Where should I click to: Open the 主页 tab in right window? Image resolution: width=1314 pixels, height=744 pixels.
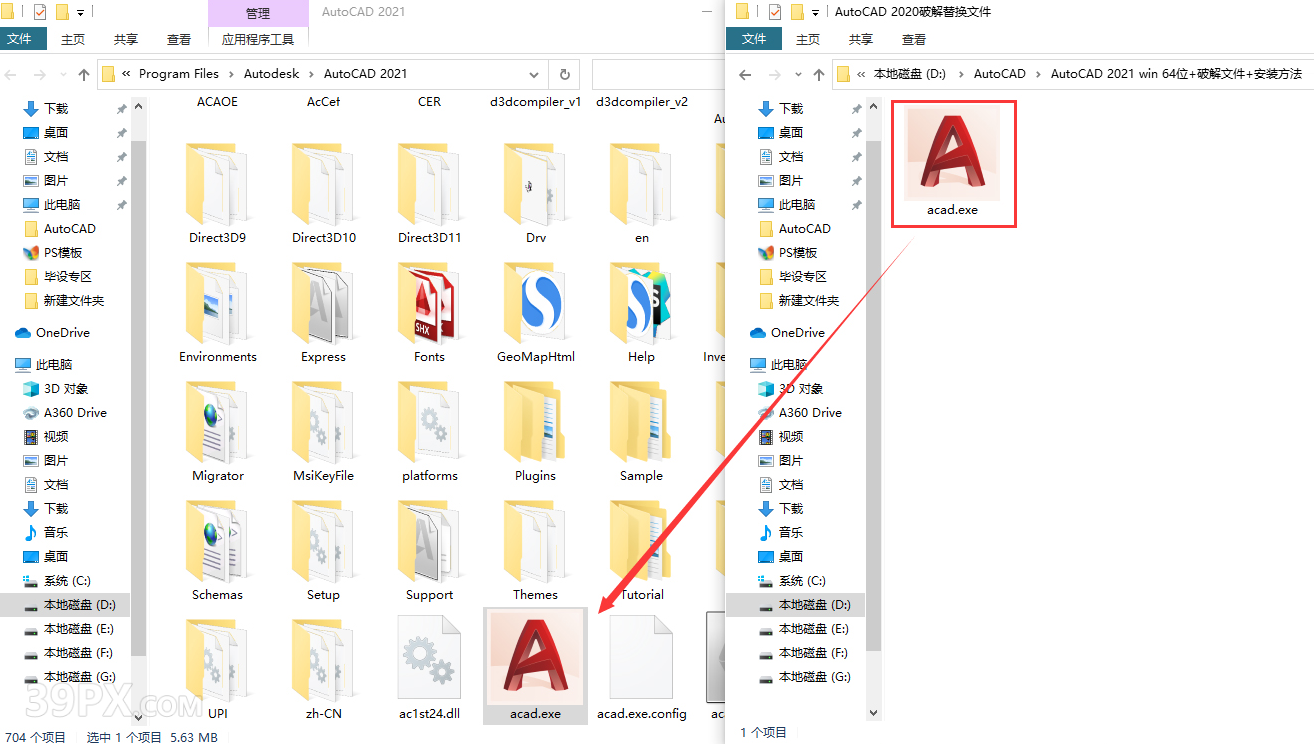(x=808, y=39)
